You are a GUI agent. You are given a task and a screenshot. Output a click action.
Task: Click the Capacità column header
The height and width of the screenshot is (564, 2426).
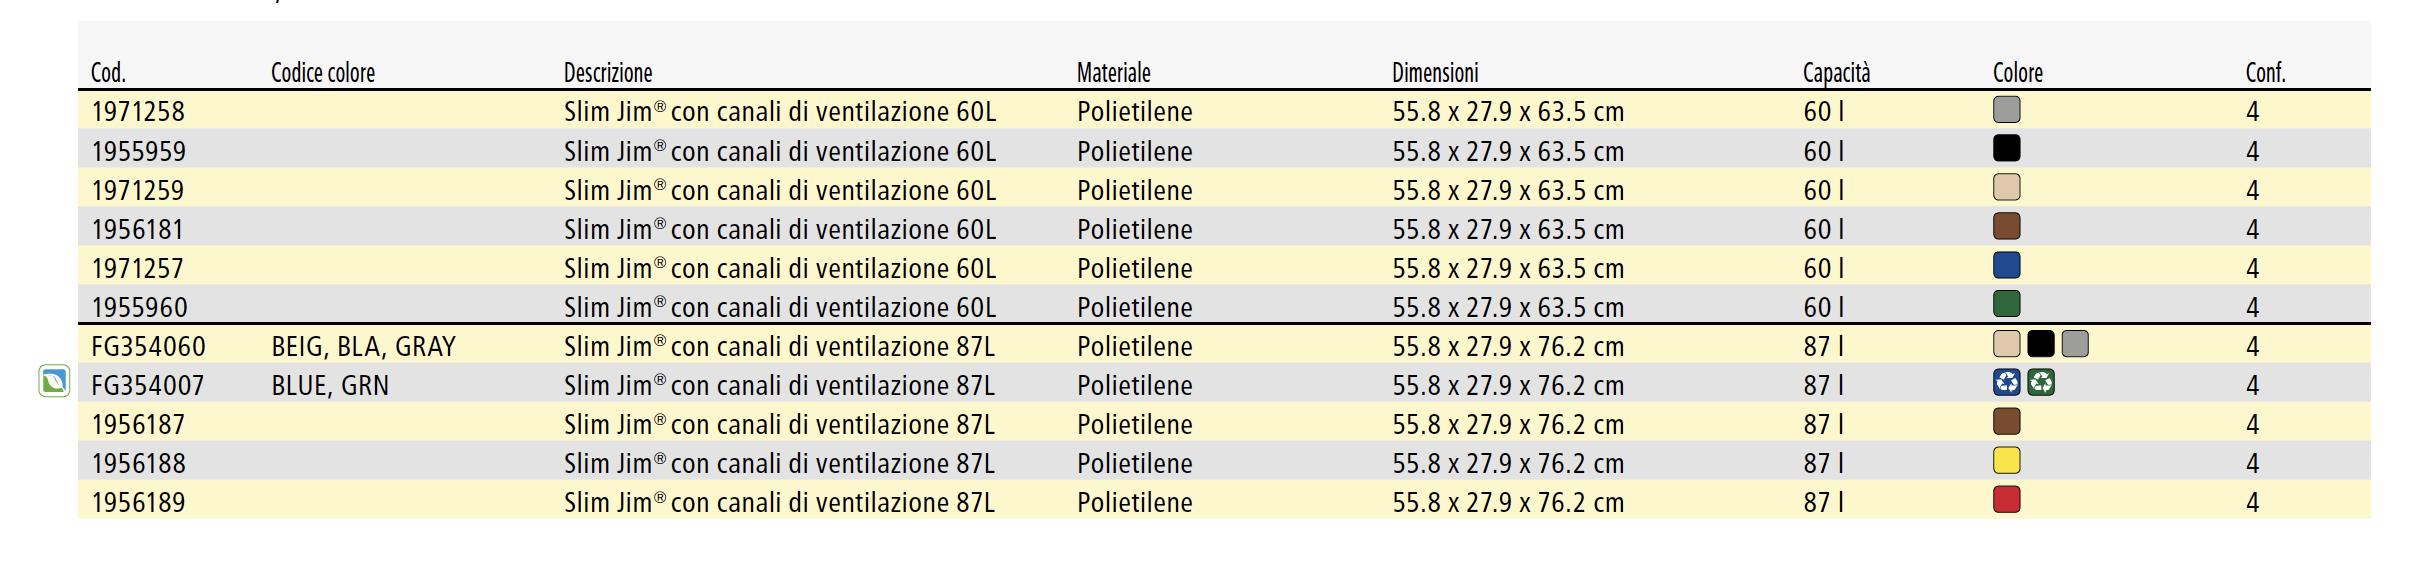pos(1835,73)
